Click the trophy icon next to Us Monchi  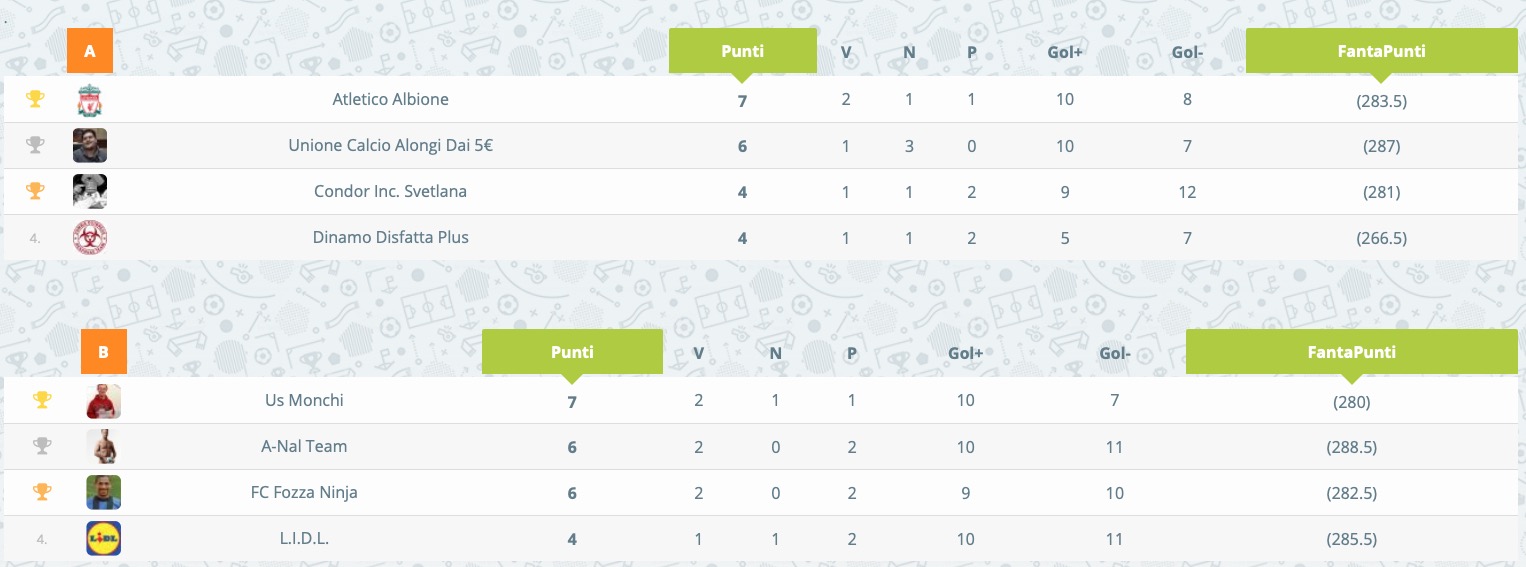point(42,400)
